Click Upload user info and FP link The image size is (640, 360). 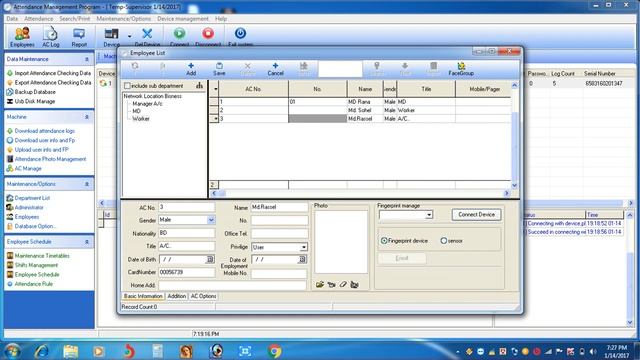pos(42,150)
